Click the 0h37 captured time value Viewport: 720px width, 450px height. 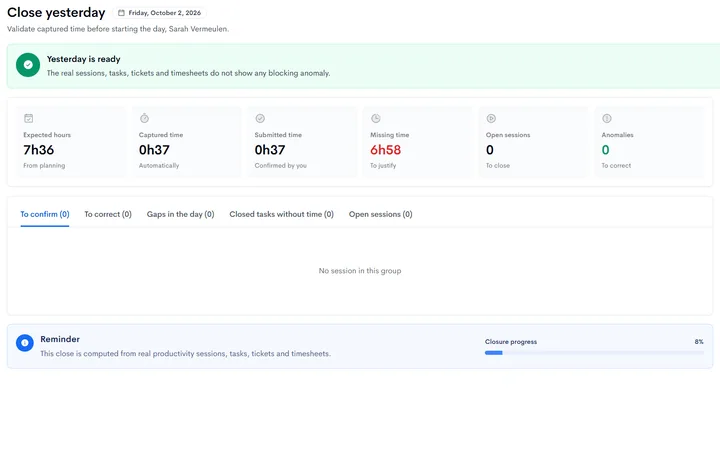(154, 150)
